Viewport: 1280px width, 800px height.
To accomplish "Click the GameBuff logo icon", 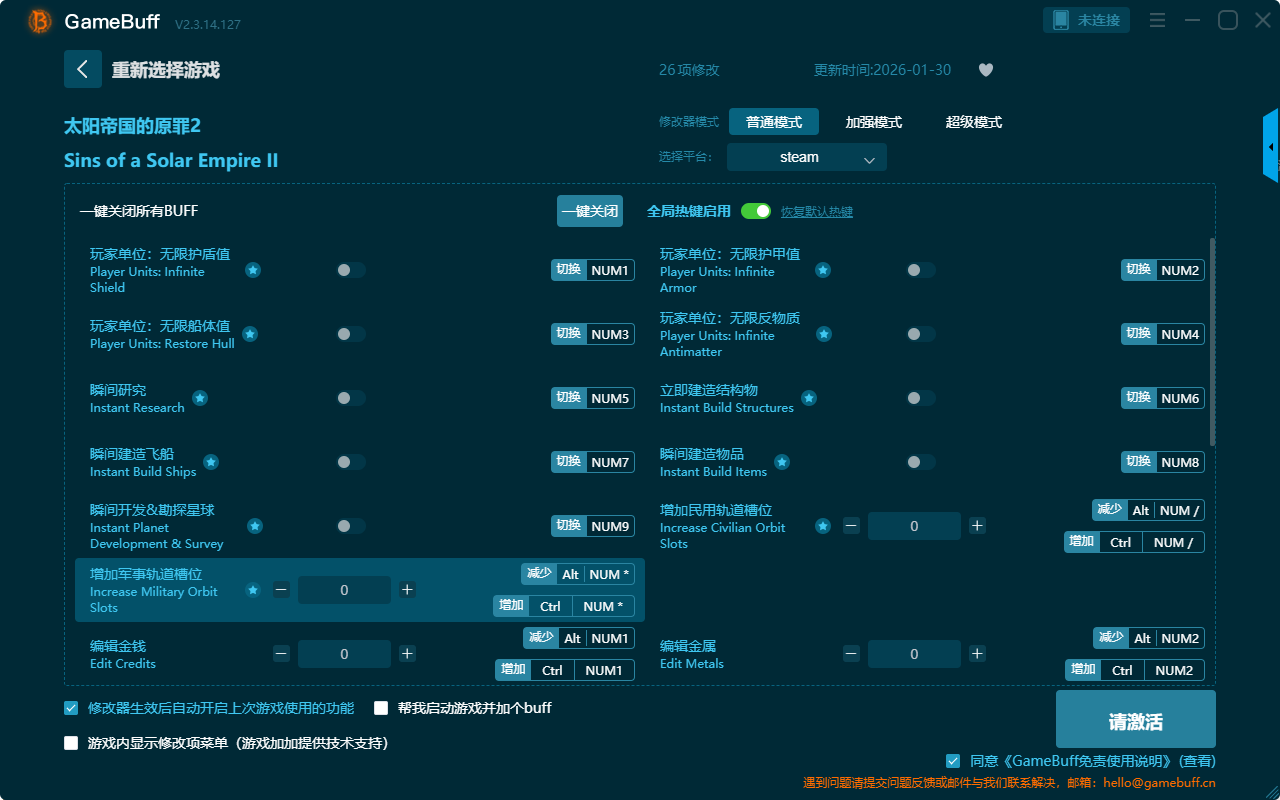I will click(x=40, y=21).
